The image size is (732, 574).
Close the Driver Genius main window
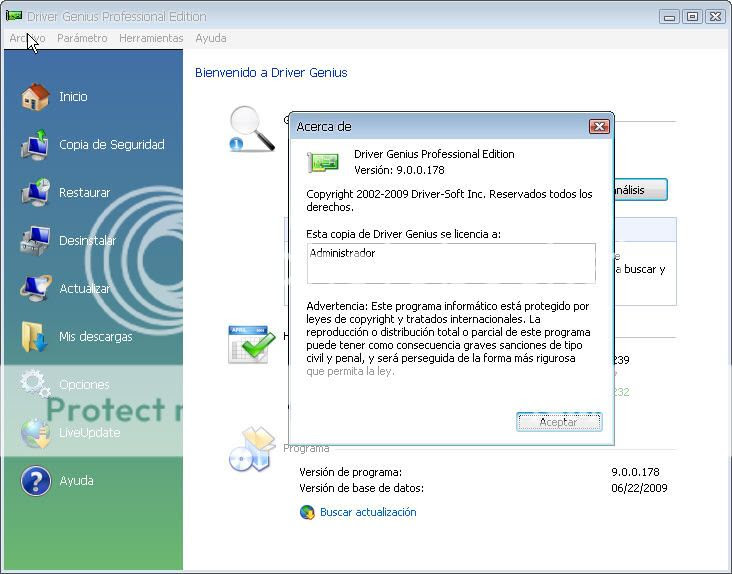(x=715, y=17)
